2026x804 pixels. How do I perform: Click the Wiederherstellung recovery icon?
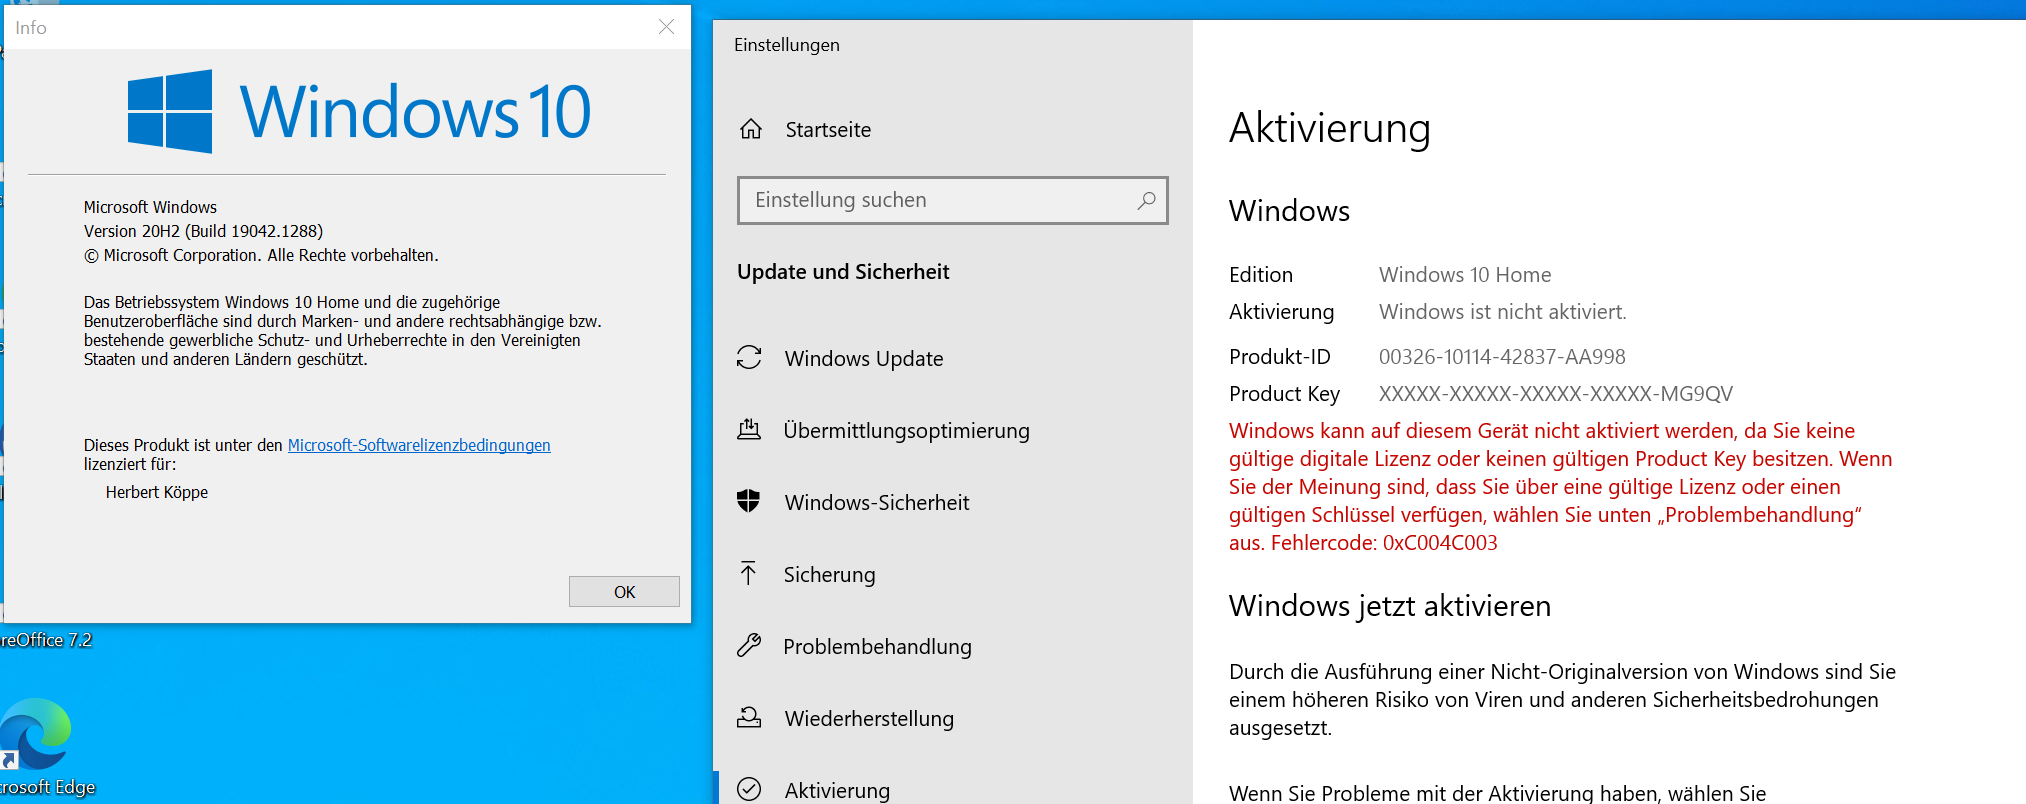(749, 718)
